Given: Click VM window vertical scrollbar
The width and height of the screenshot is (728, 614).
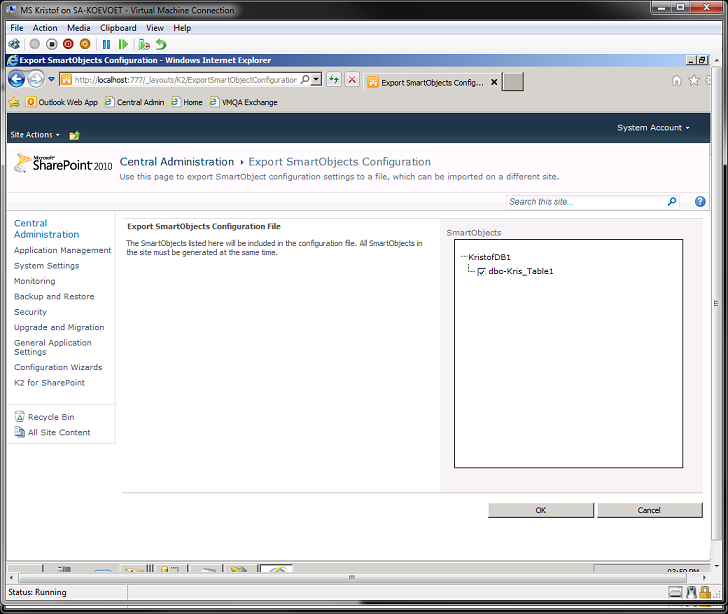Looking at the screenshot, I should pyautogui.click(x=717, y=303).
